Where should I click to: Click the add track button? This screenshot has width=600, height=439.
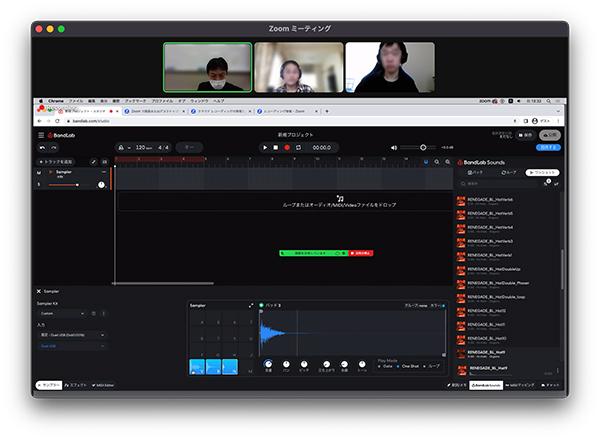(60, 161)
